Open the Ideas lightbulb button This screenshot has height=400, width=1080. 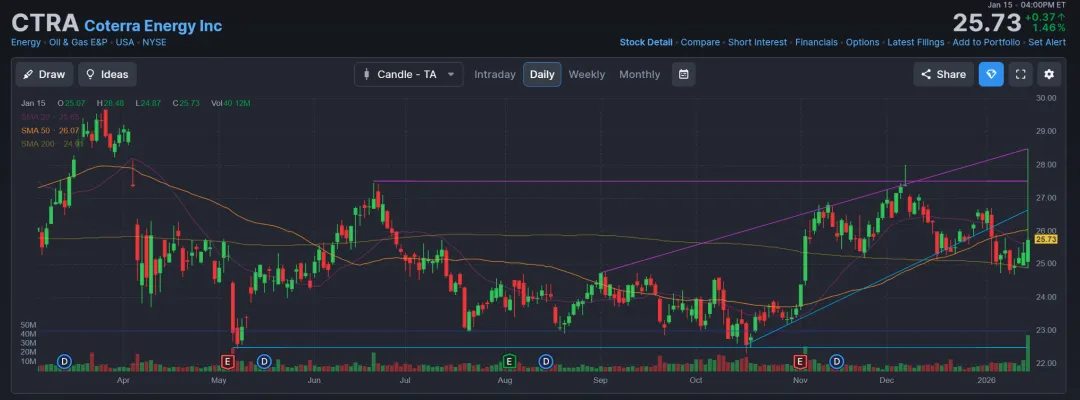point(107,74)
